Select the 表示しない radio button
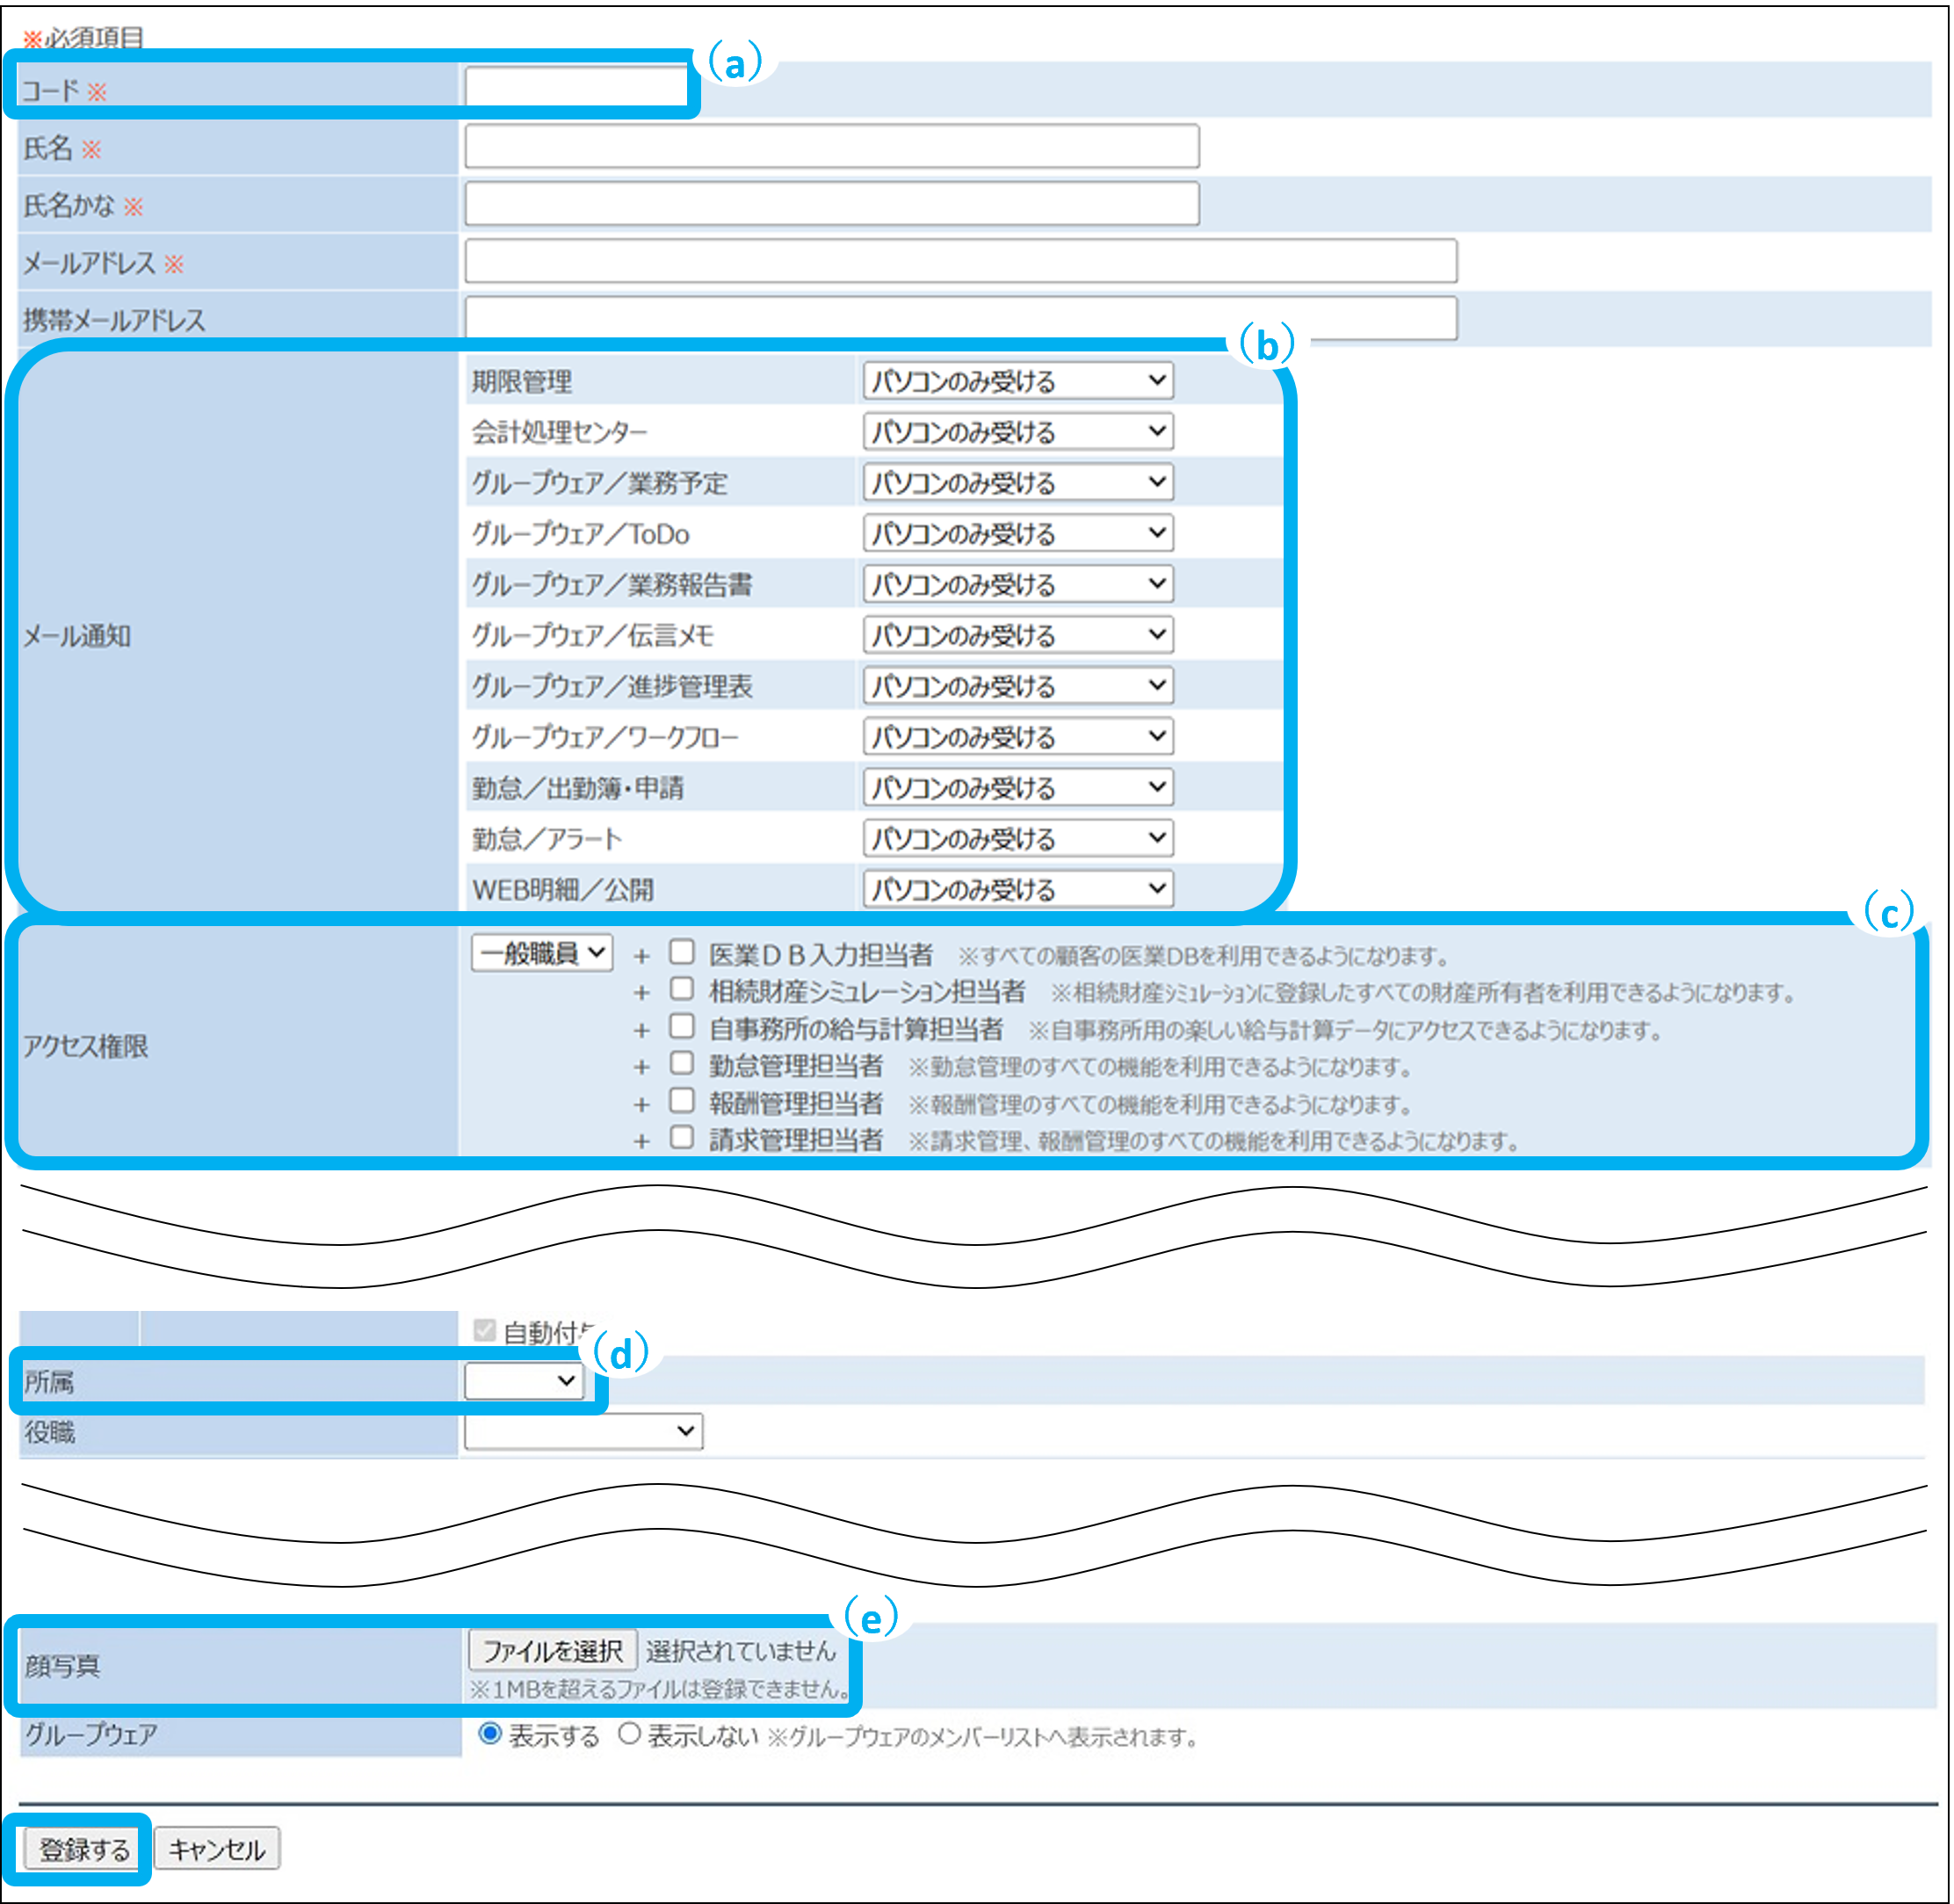 pos(628,1734)
